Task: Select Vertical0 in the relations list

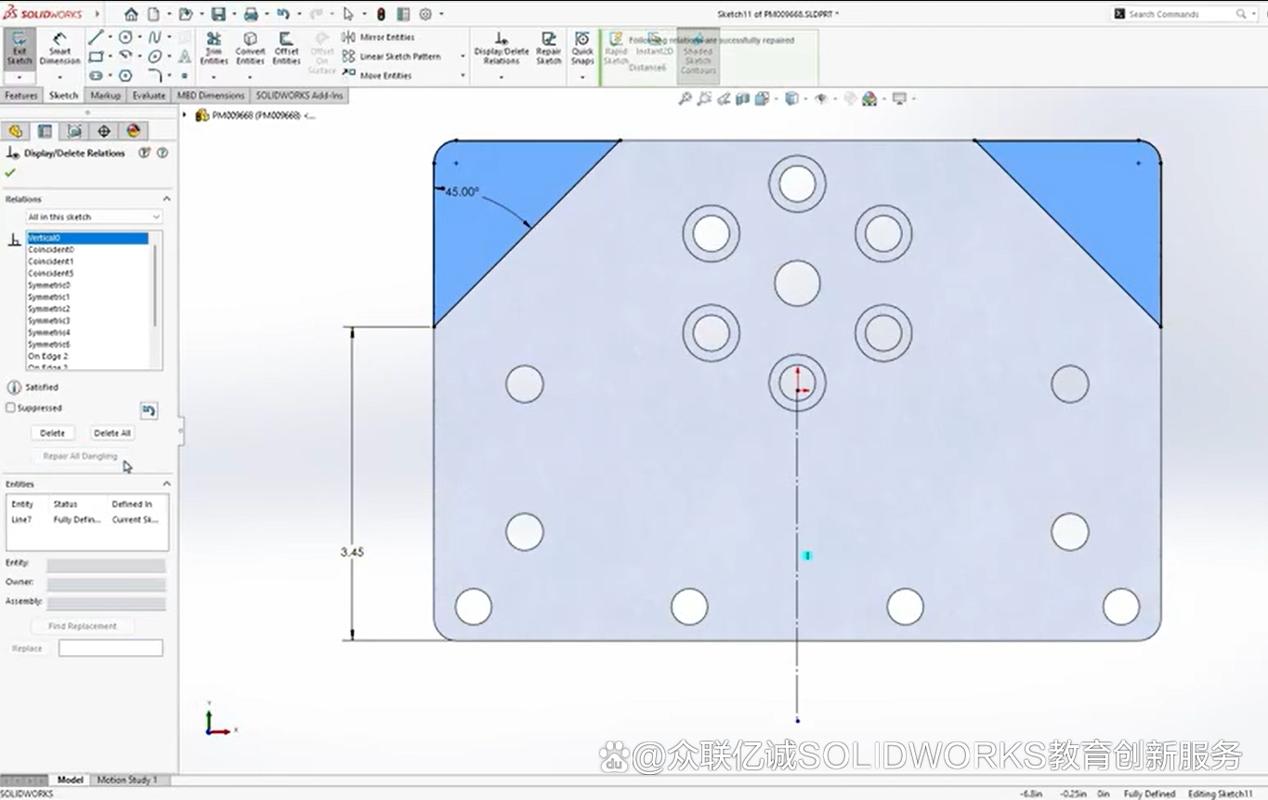Action: 86,238
